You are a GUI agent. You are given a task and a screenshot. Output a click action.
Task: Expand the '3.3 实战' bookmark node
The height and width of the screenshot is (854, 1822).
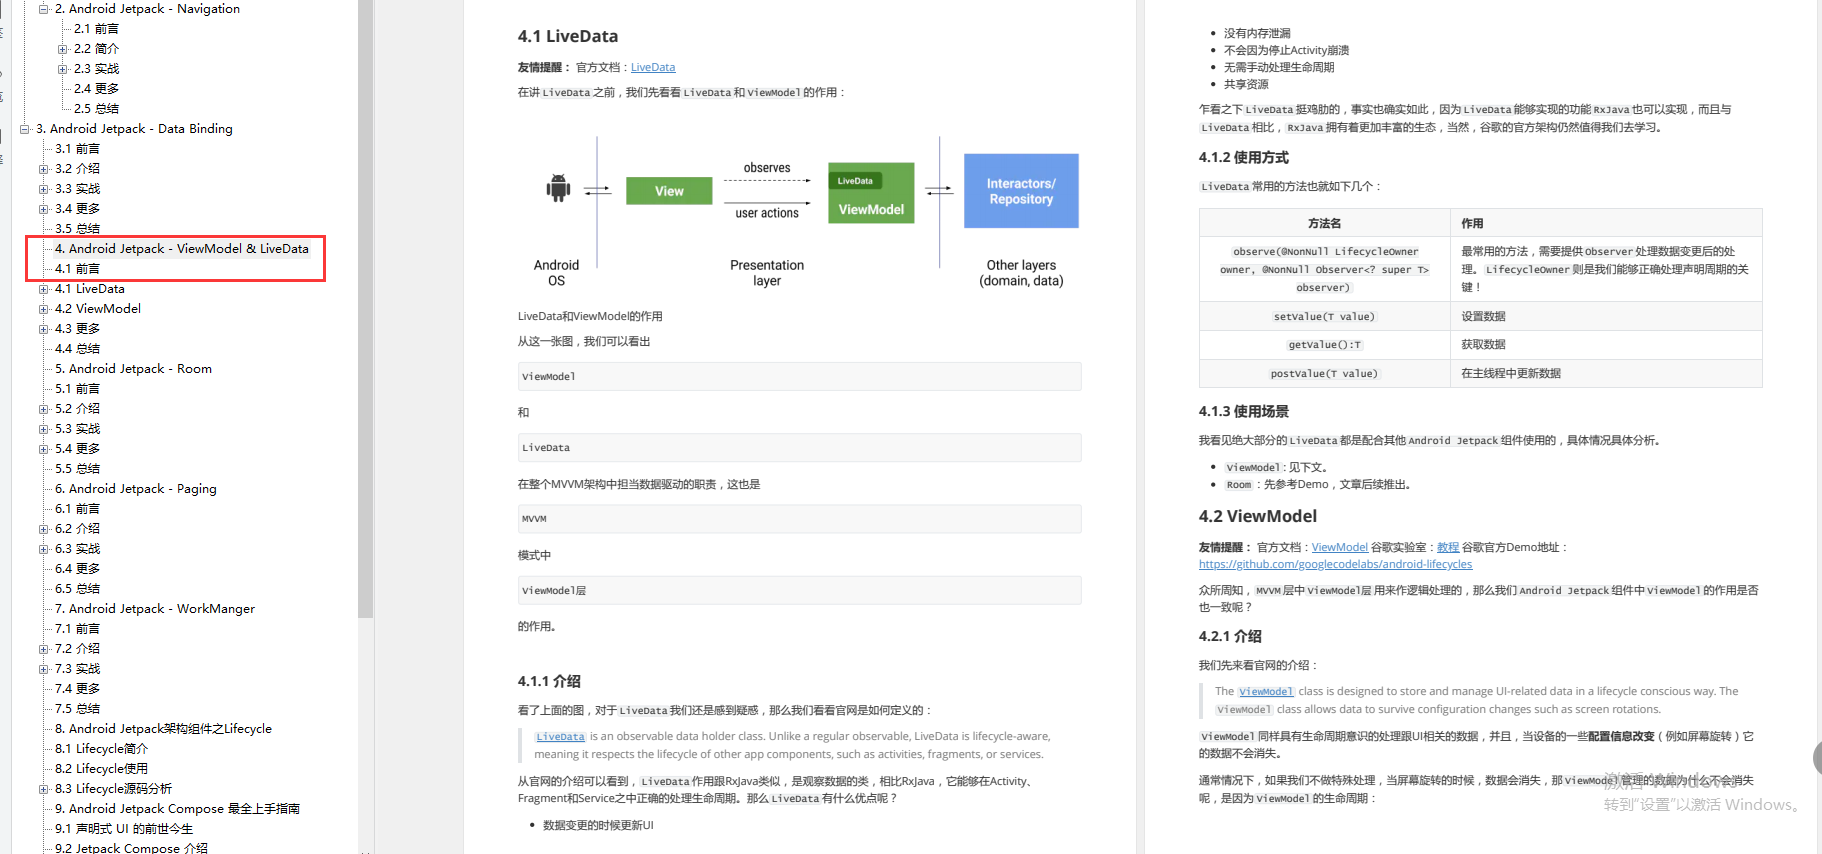pos(43,189)
